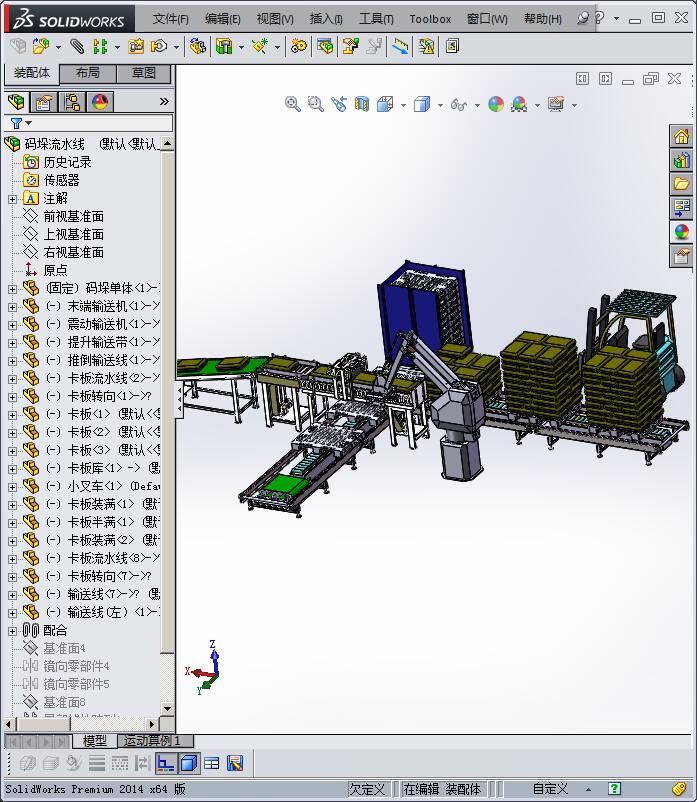Open the Toolbox menu
This screenshot has height=802, width=697.
430,19
